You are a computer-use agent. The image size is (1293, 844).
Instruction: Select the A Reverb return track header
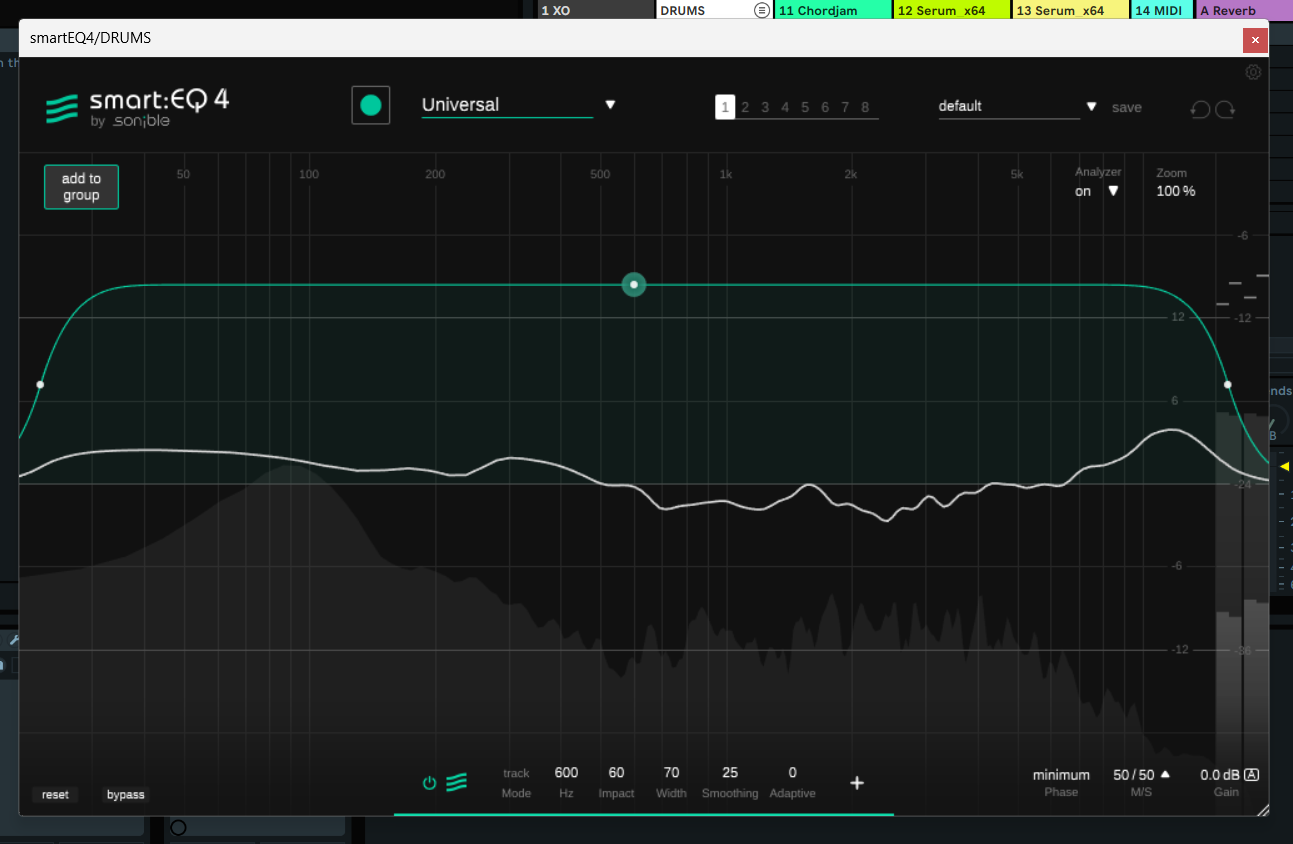point(1244,10)
